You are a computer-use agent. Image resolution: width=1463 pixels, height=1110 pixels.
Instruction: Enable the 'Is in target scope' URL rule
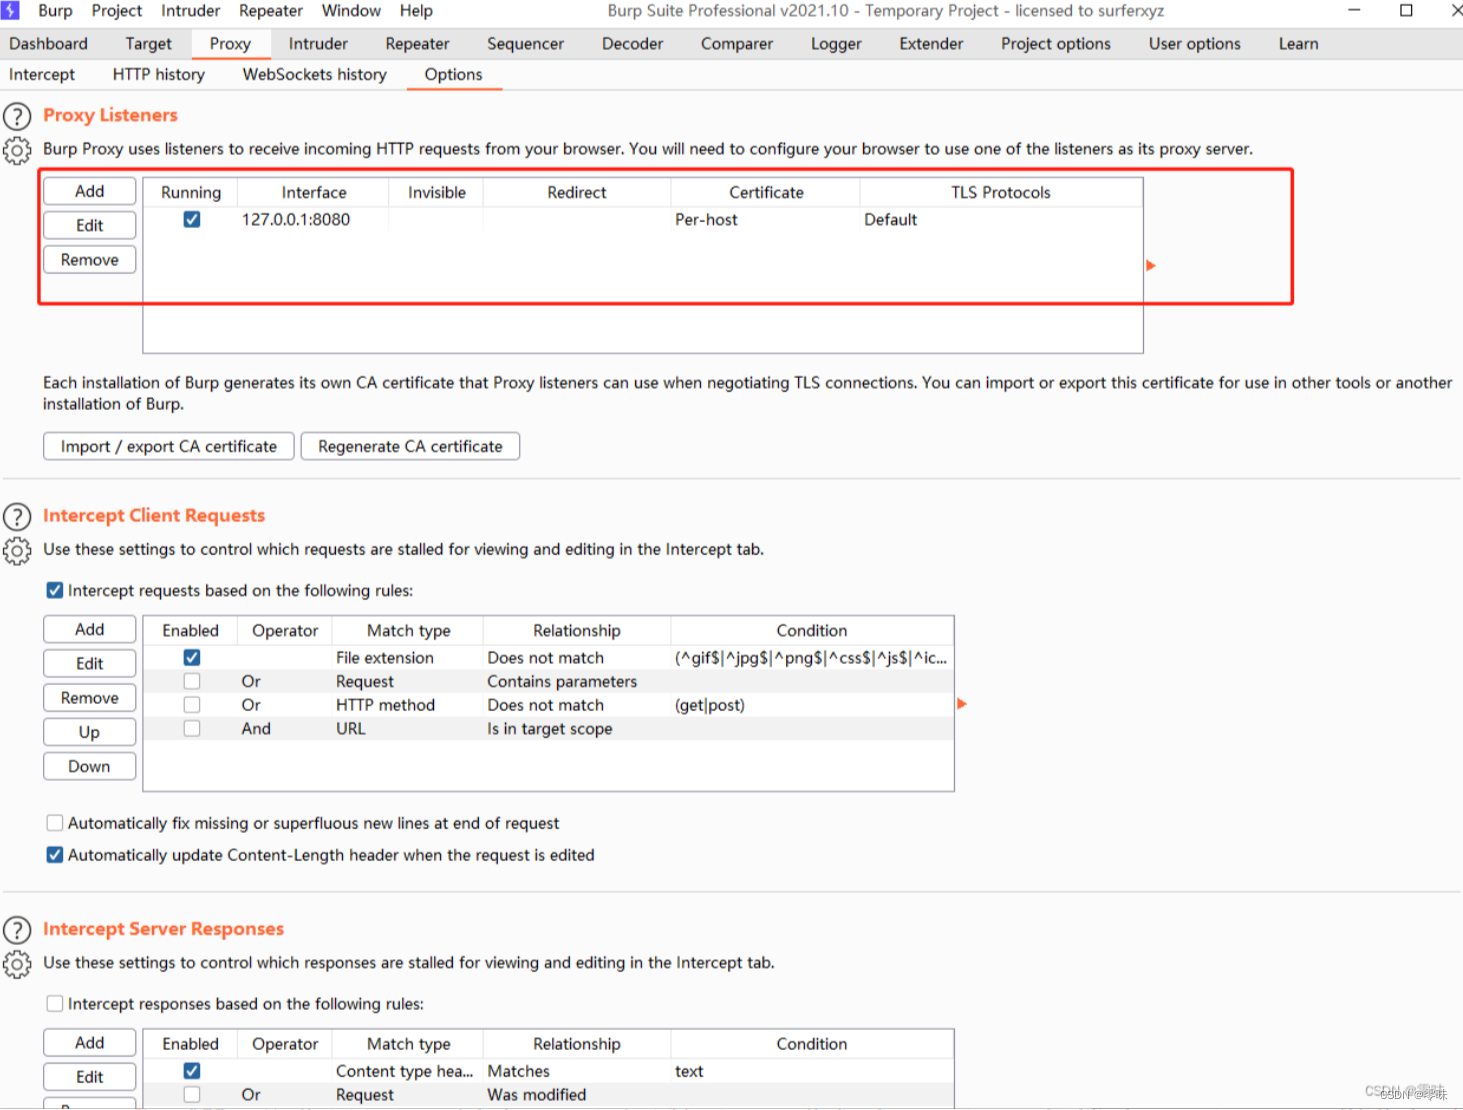click(192, 729)
